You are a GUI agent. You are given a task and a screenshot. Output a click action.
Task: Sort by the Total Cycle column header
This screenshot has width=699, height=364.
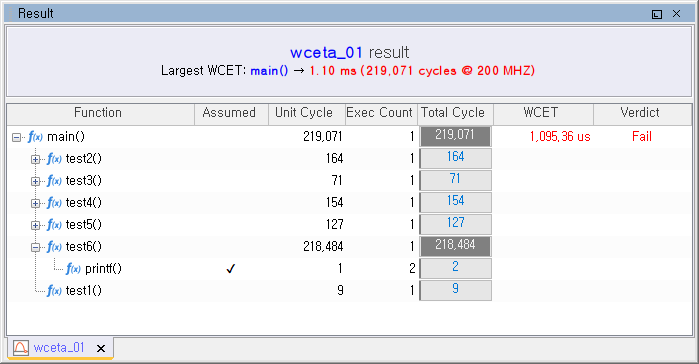(455, 114)
